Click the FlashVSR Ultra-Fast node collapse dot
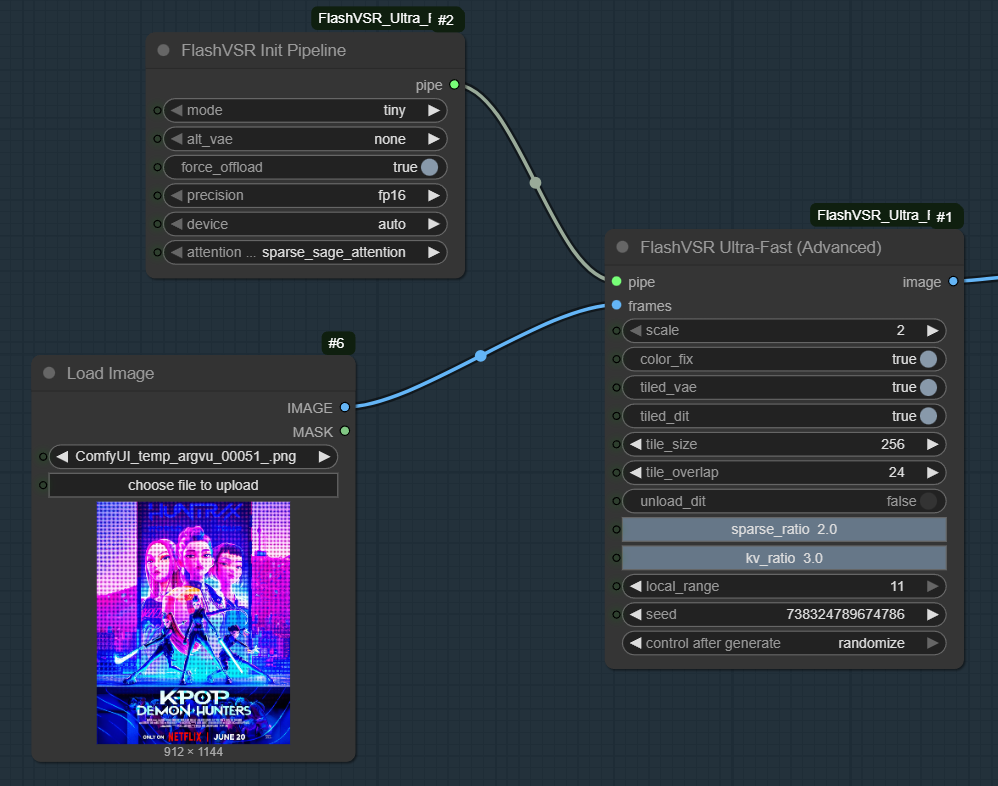The height and width of the screenshot is (786, 998). click(x=622, y=247)
